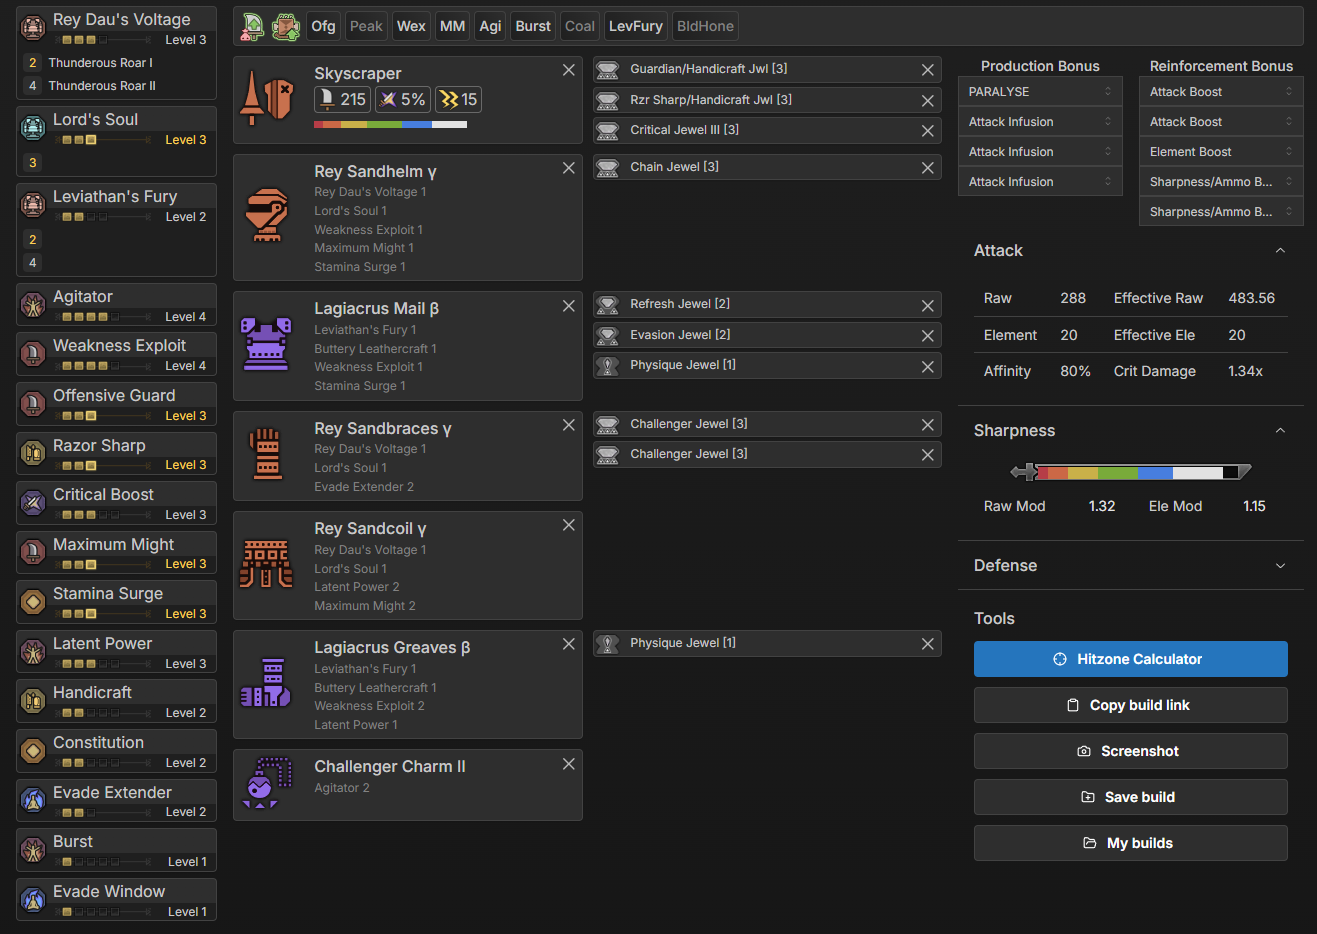Image resolution: width=1317 pixels, height=934 pixels.
Task: Click the Skyscraper weapon sharpness color bar
Action: [390, 125]
